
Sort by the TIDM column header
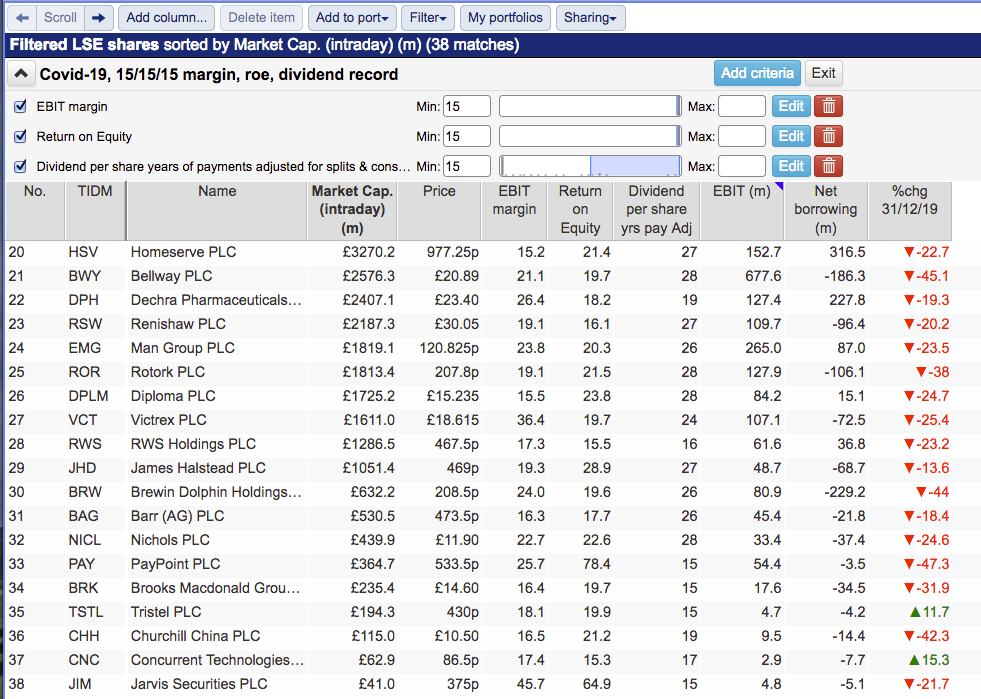pyautogui.click(x=95, y=210)
